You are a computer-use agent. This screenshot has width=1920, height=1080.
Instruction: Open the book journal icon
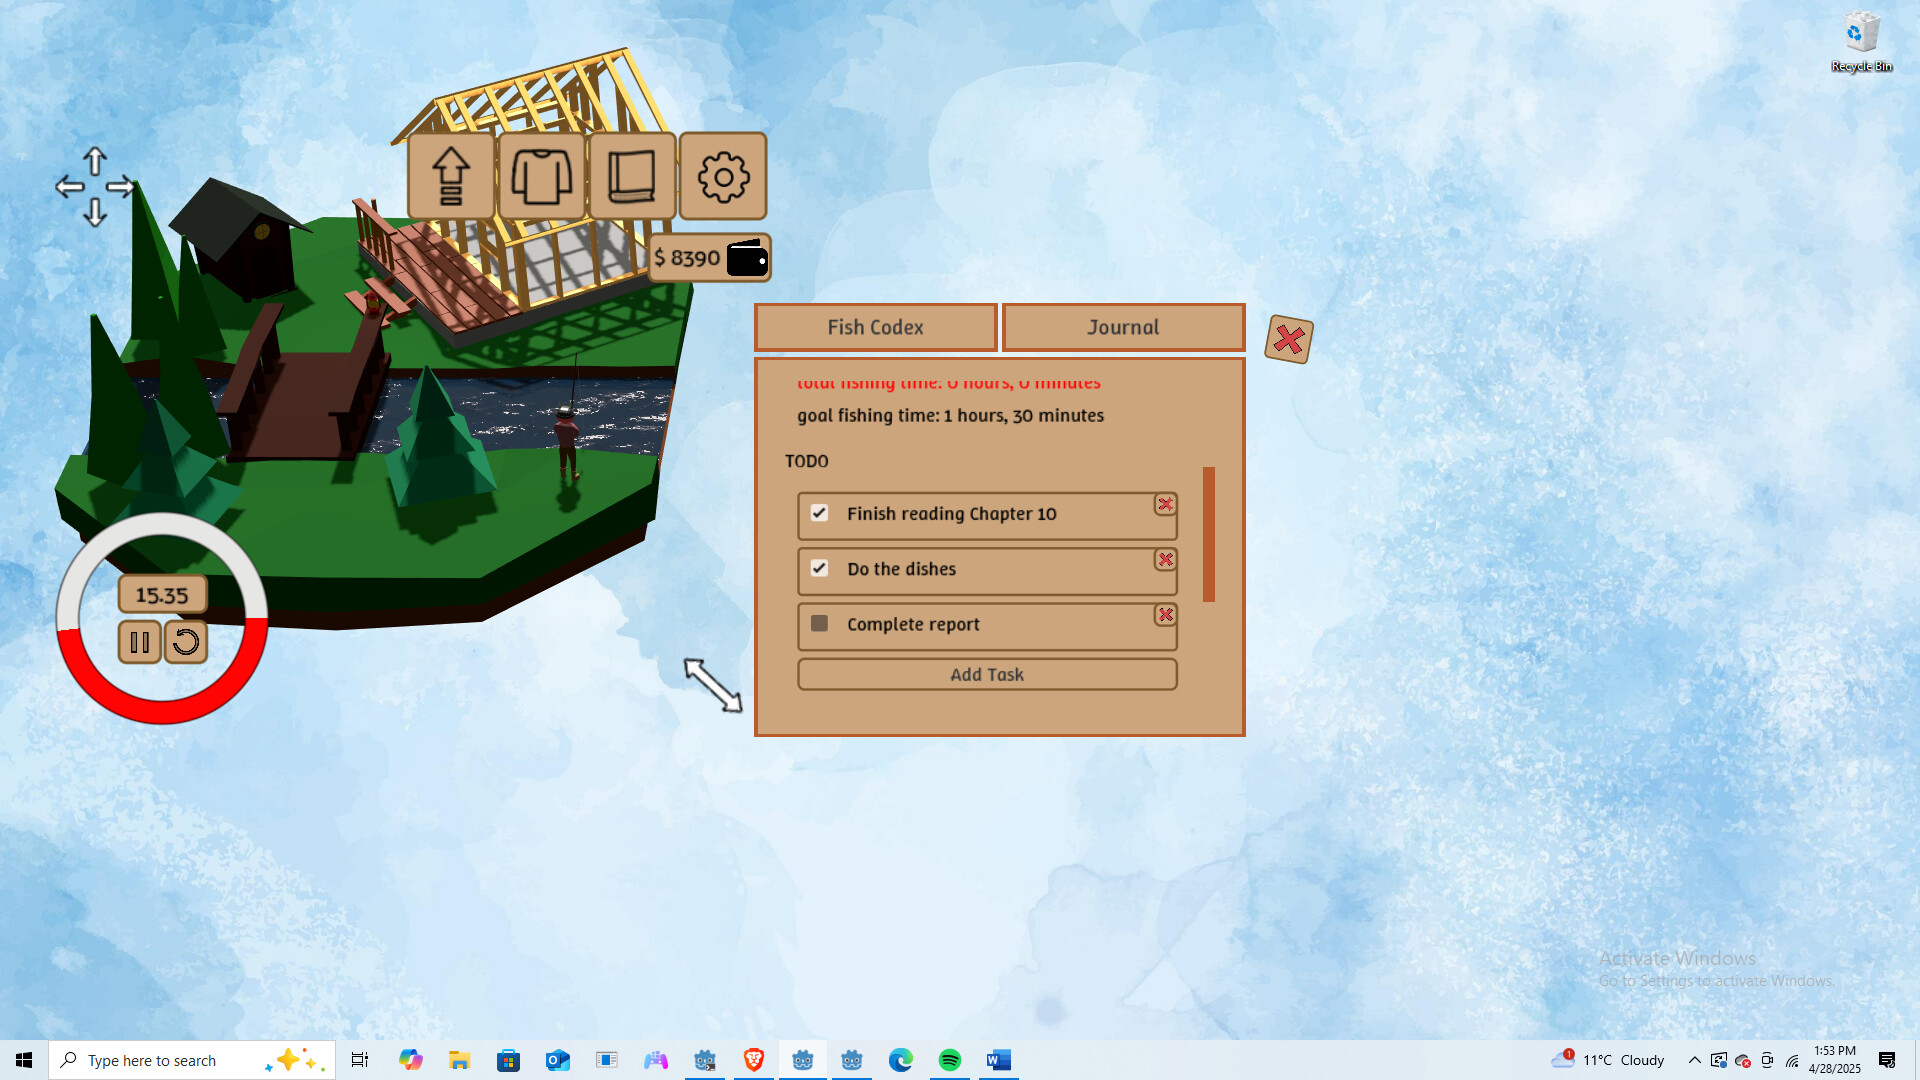tap(632, 176)
